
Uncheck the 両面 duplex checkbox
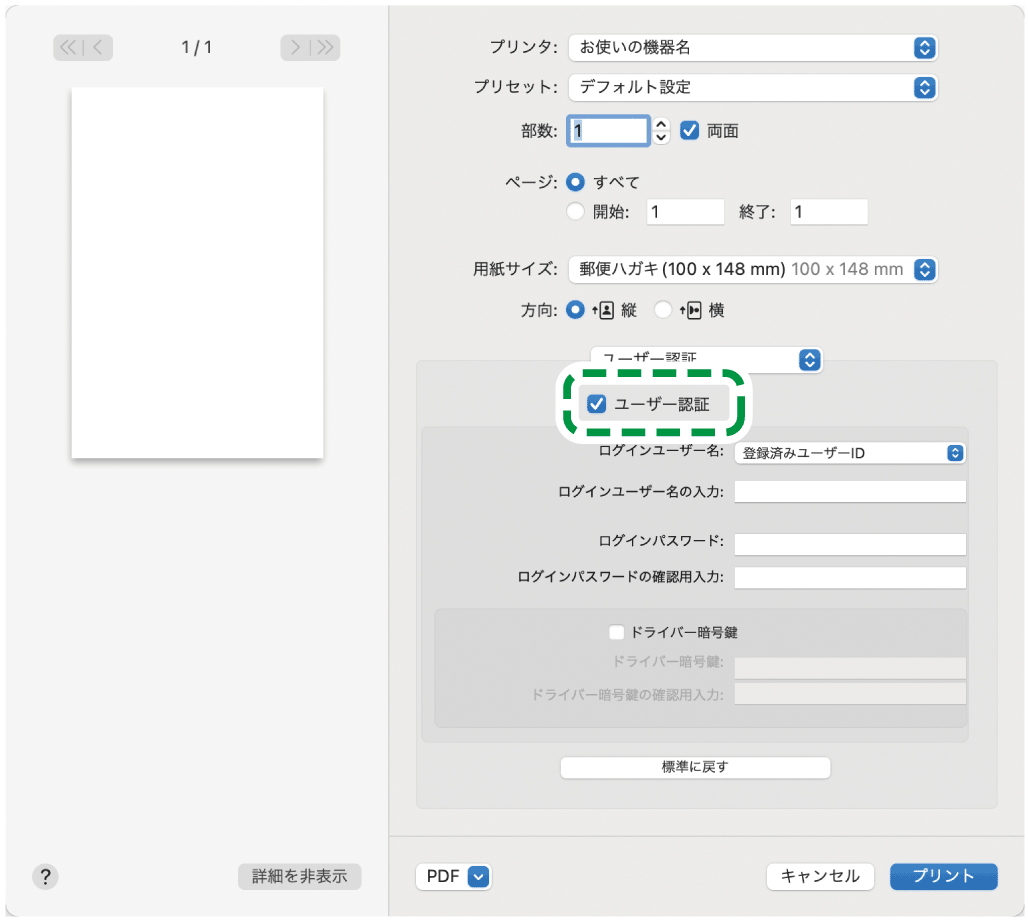[691, 130]
